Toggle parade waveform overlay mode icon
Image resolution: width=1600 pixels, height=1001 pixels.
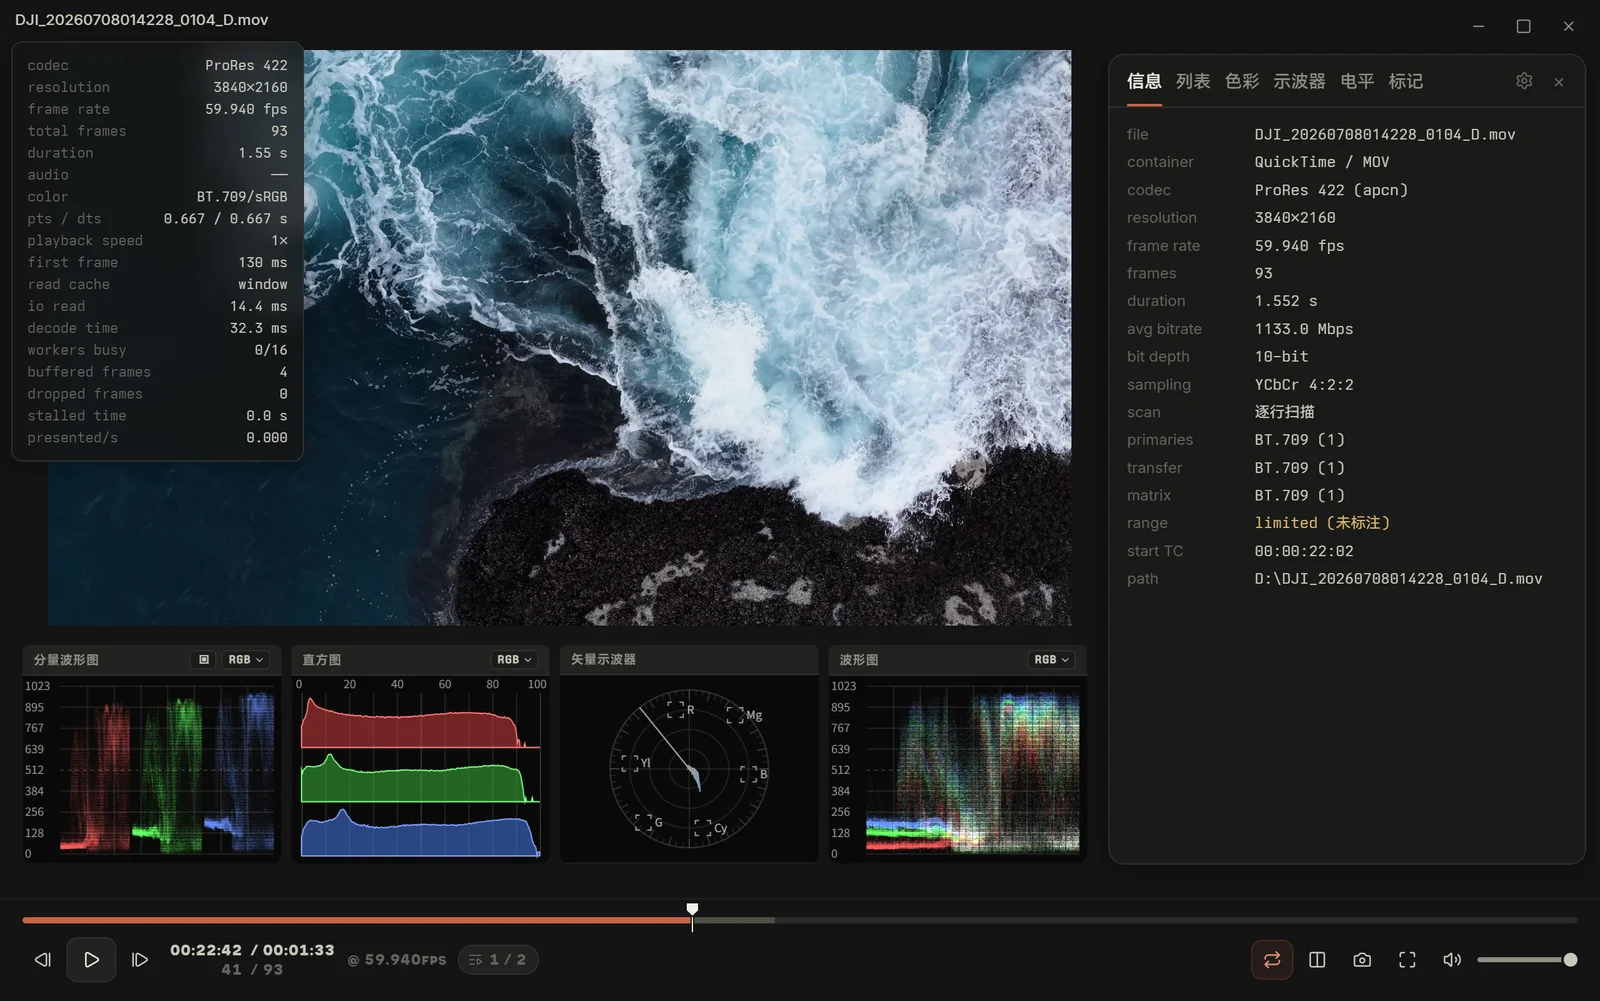click(204, 660)
